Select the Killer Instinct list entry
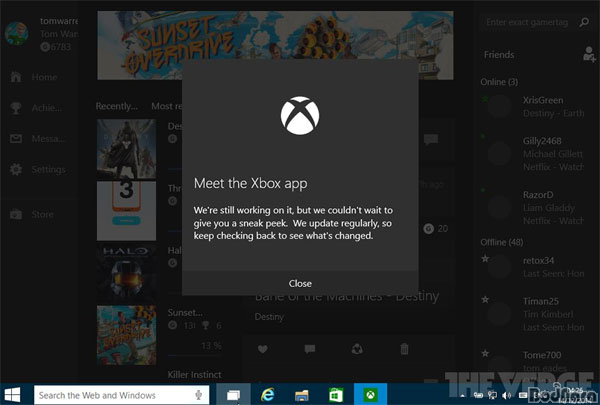Screen dimensions: 600x405 [x=194, y=374]
